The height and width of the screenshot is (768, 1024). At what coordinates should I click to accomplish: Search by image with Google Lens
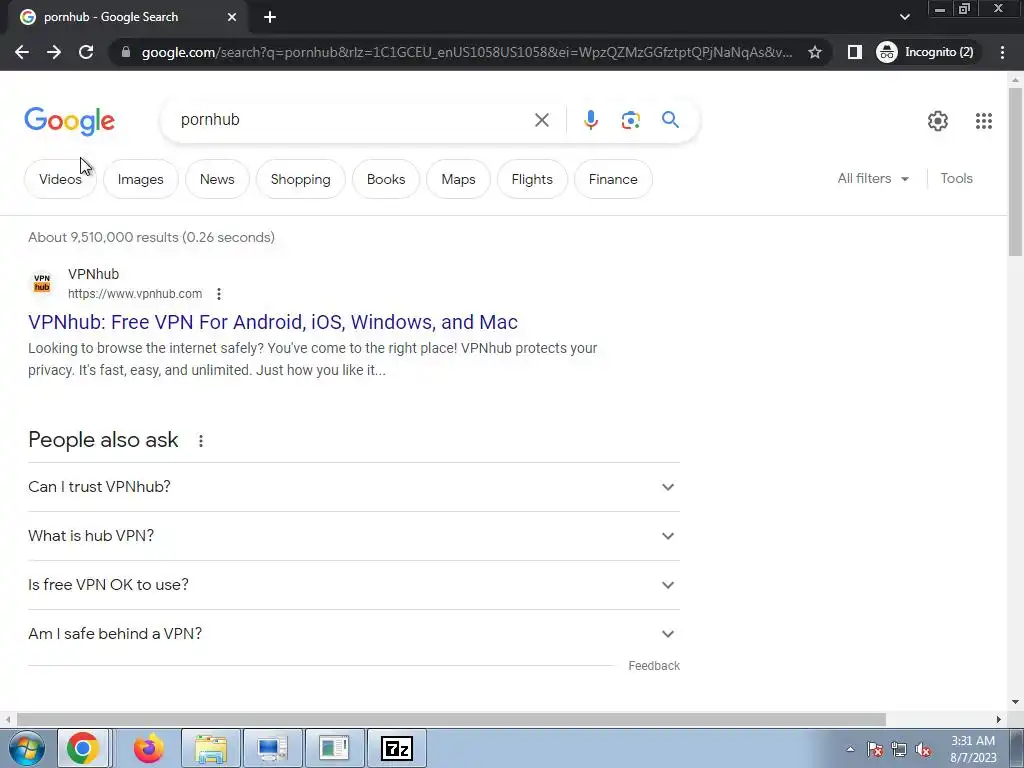coord(630,120)
